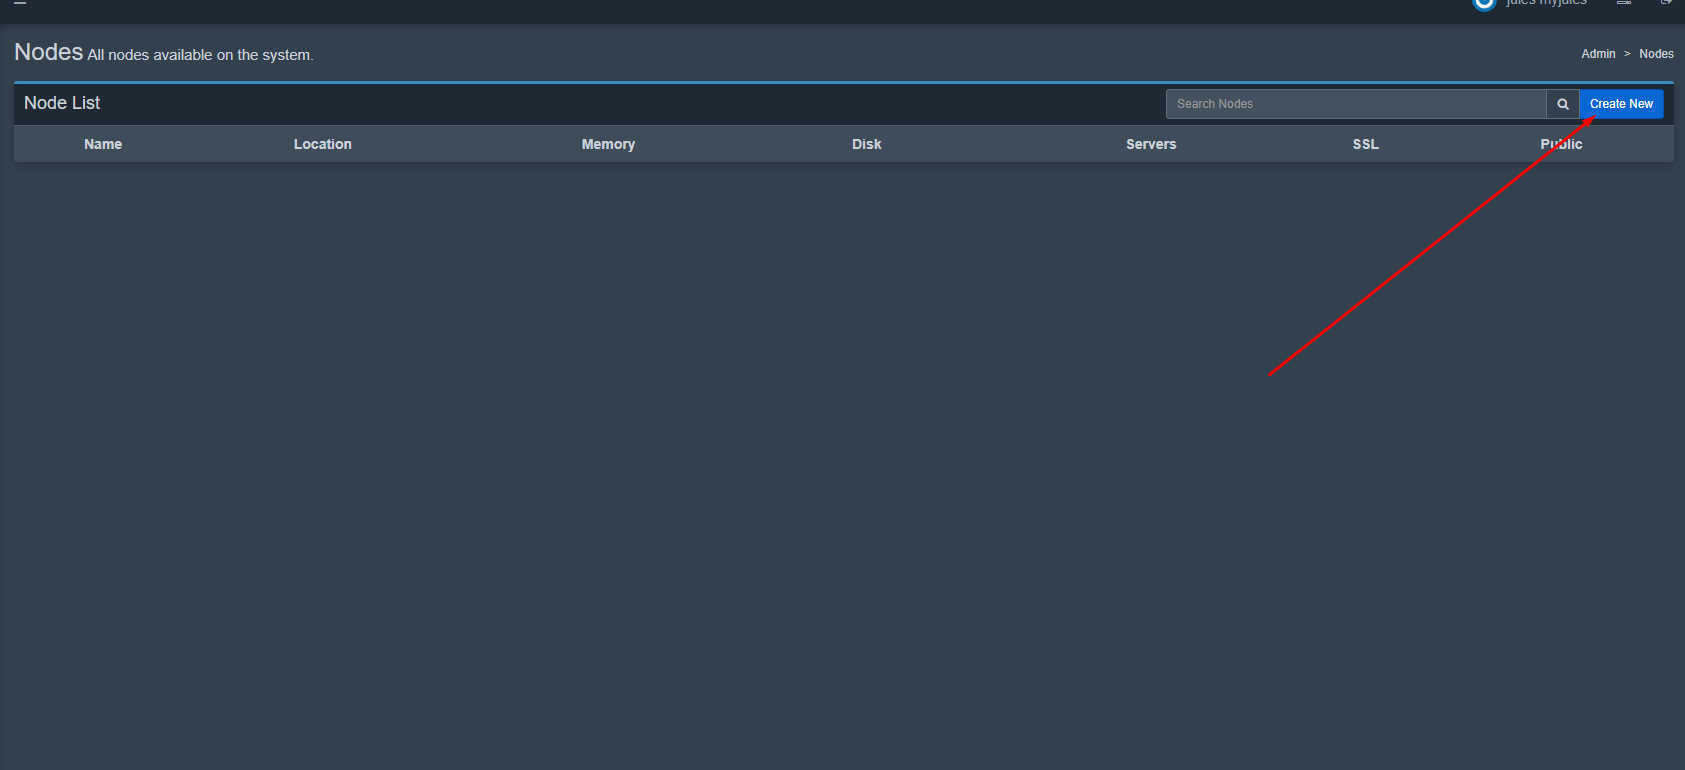Click the SSL column header
Screen dimensions: 1685x770
pos(1365,144)
